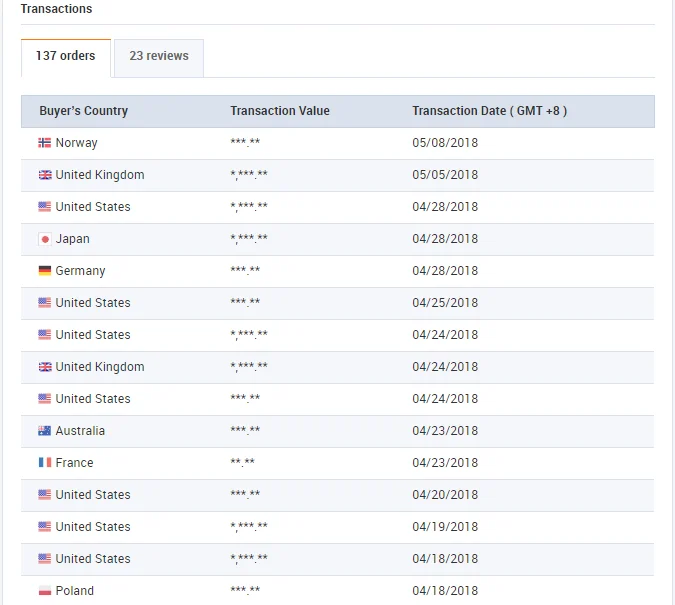Click France's masked transaction value

[x=242, y=463]
